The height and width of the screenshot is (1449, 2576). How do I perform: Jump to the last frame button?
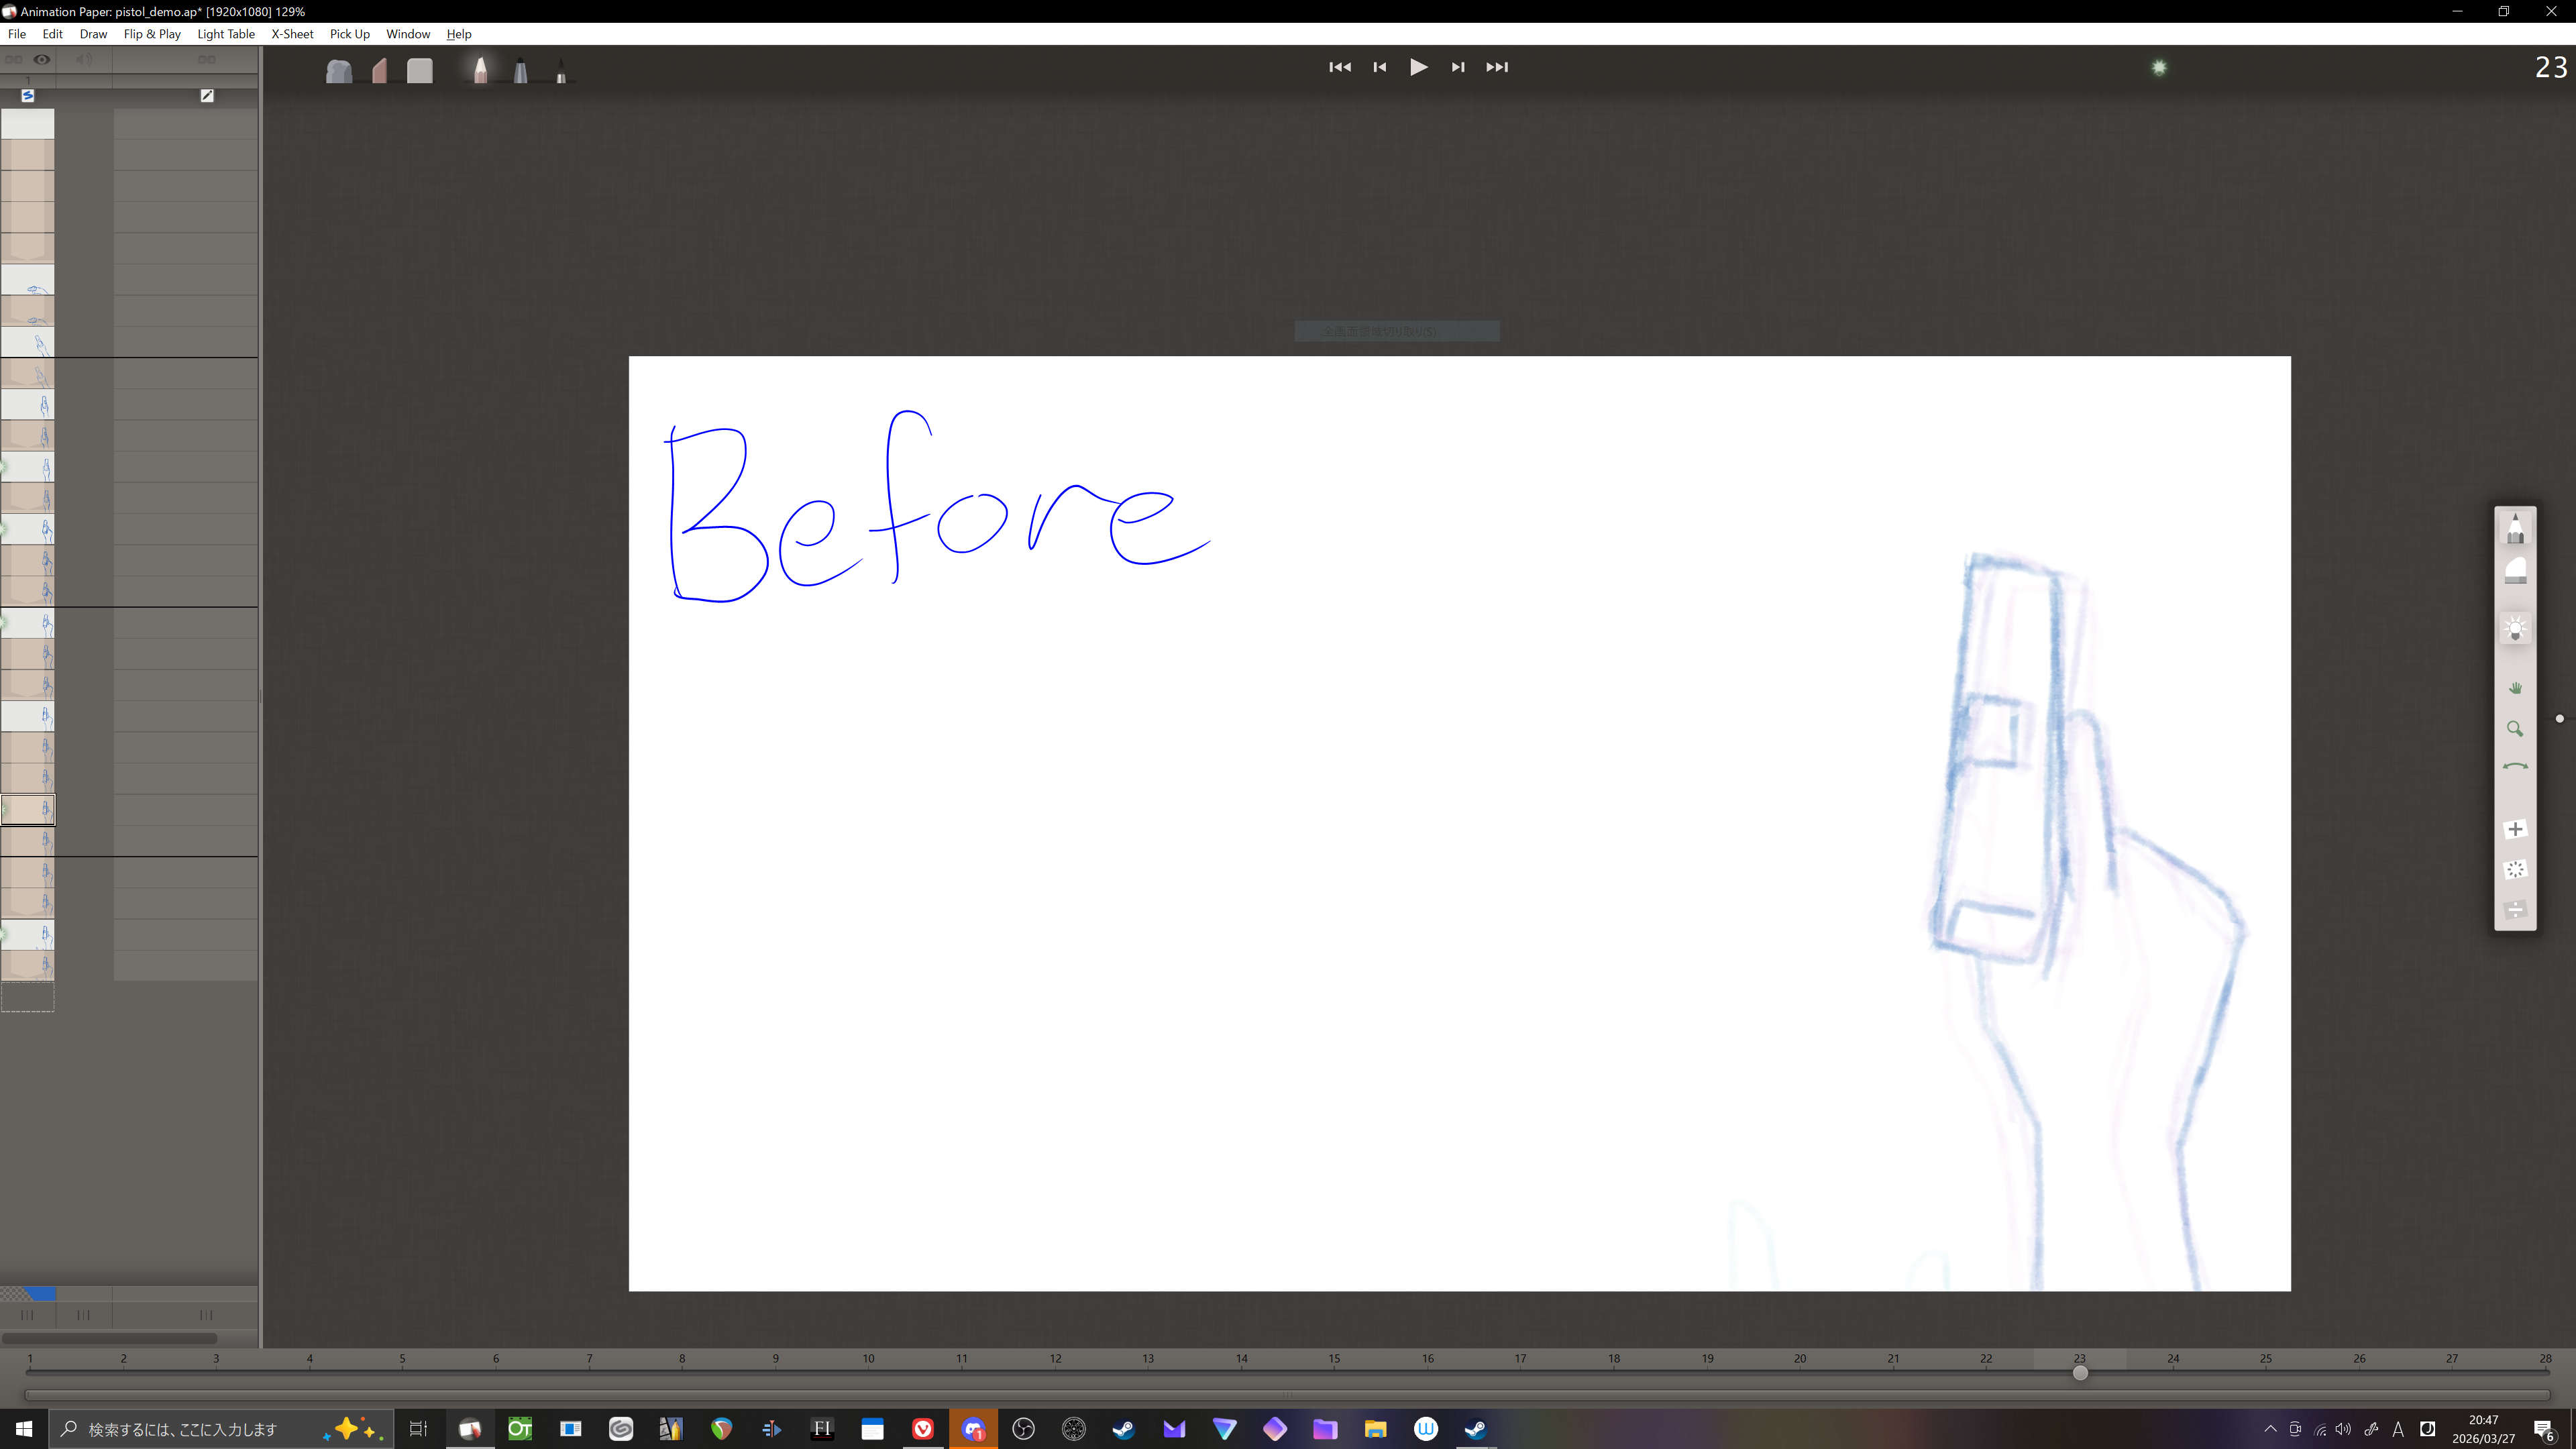(x=1497, y=67)
